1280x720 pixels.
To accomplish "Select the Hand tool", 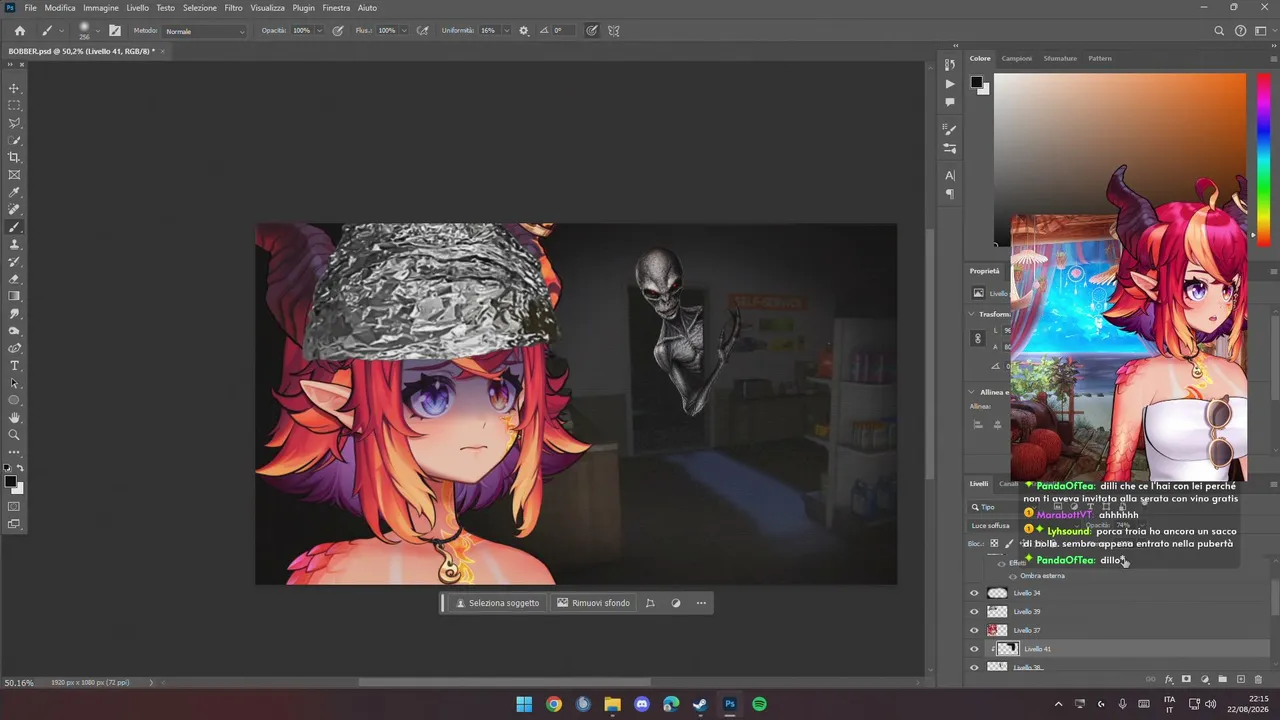I will (x=14, y=418).
